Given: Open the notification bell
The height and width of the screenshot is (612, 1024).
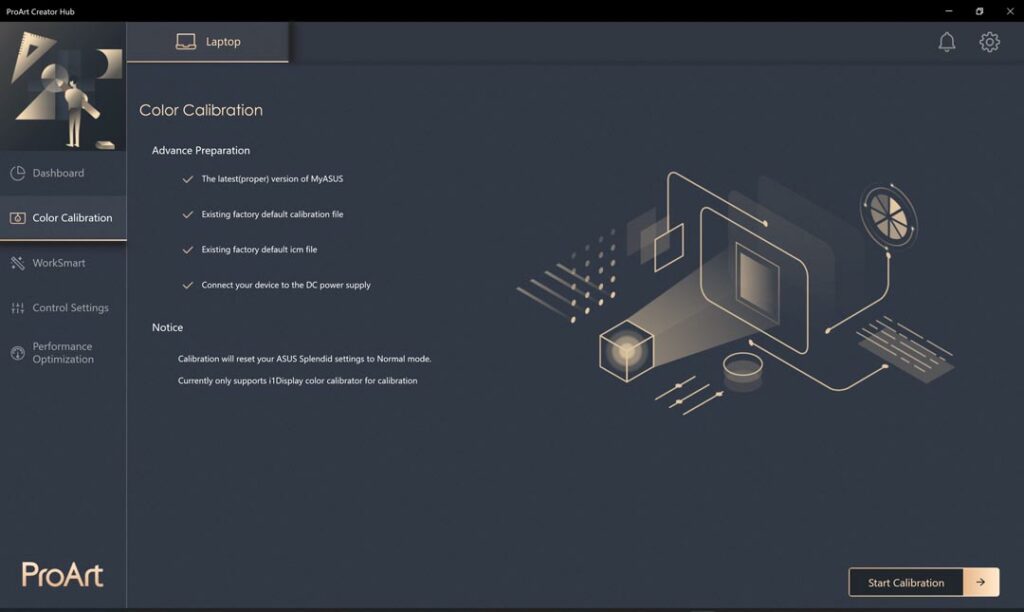Looking at the screenshot, I should 944,41.
